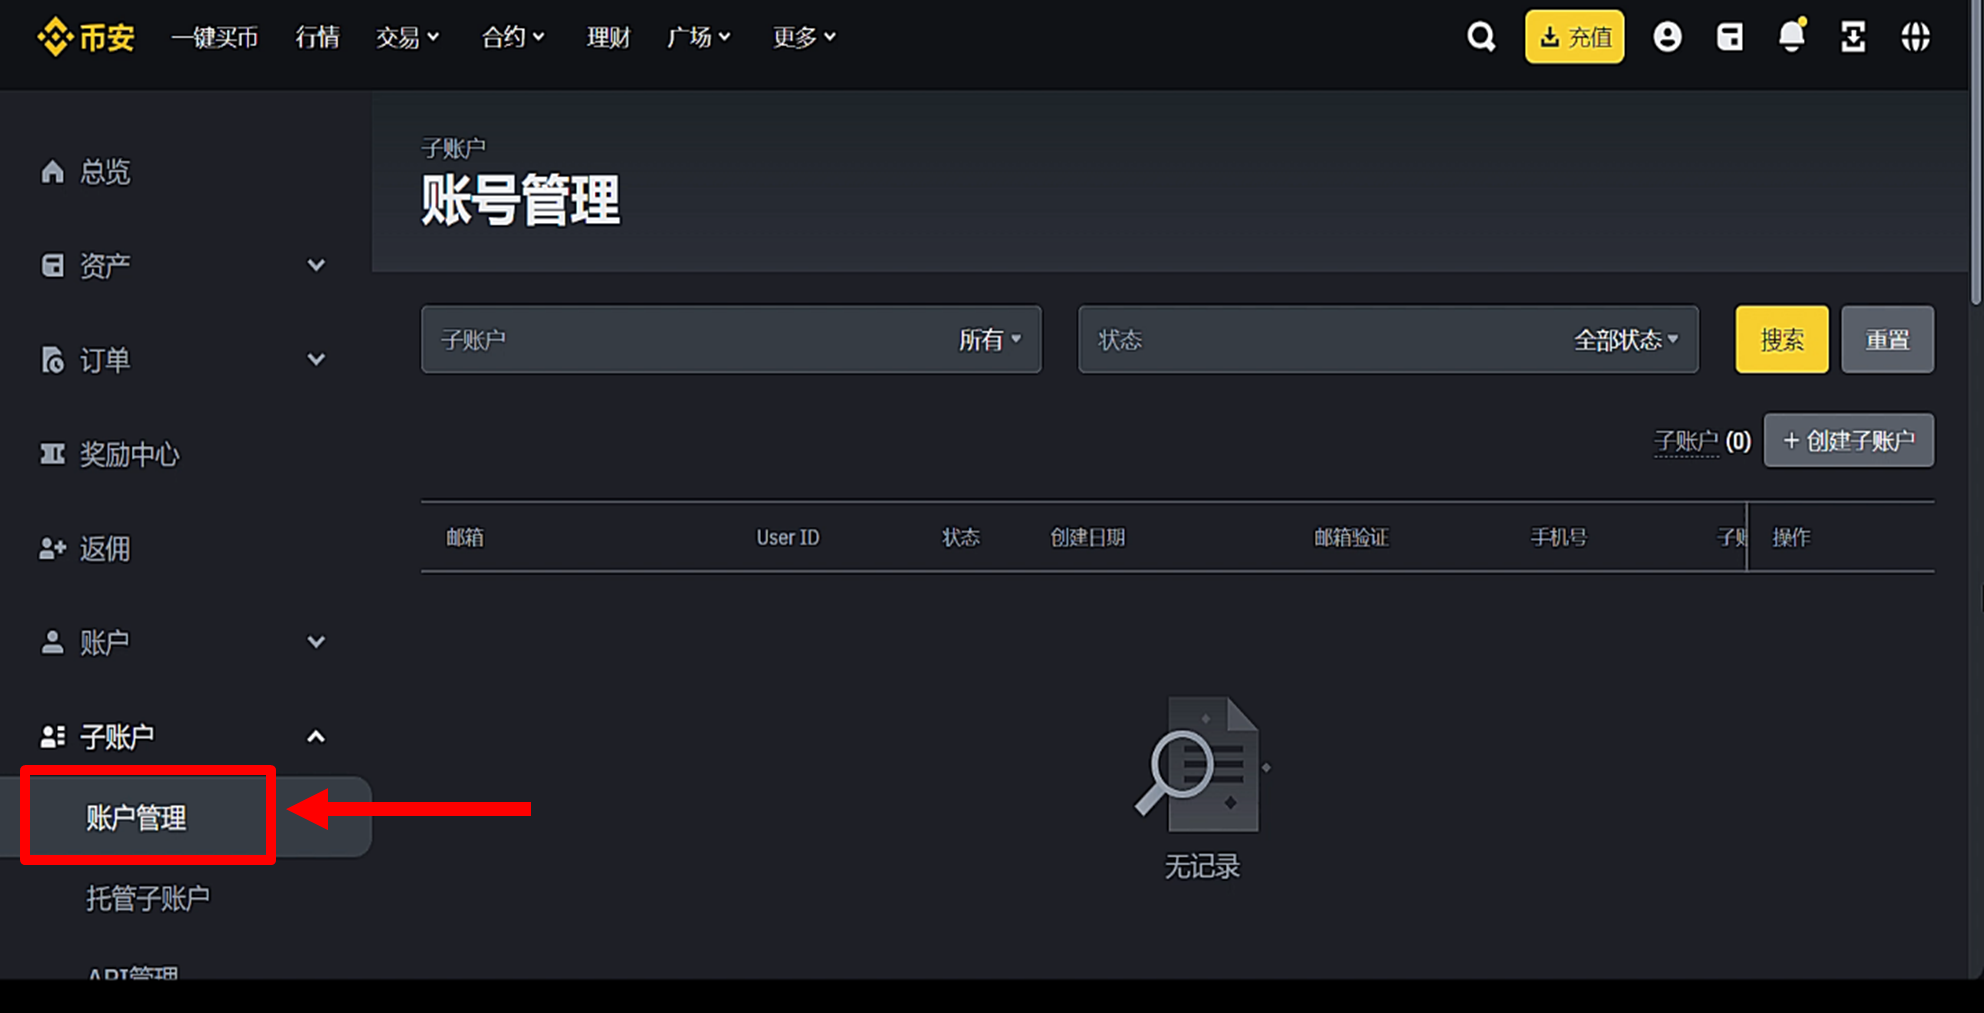Click the app download icon in the header
Viewport: 1984px width, 1013px height.
(x=1853, y=36)
